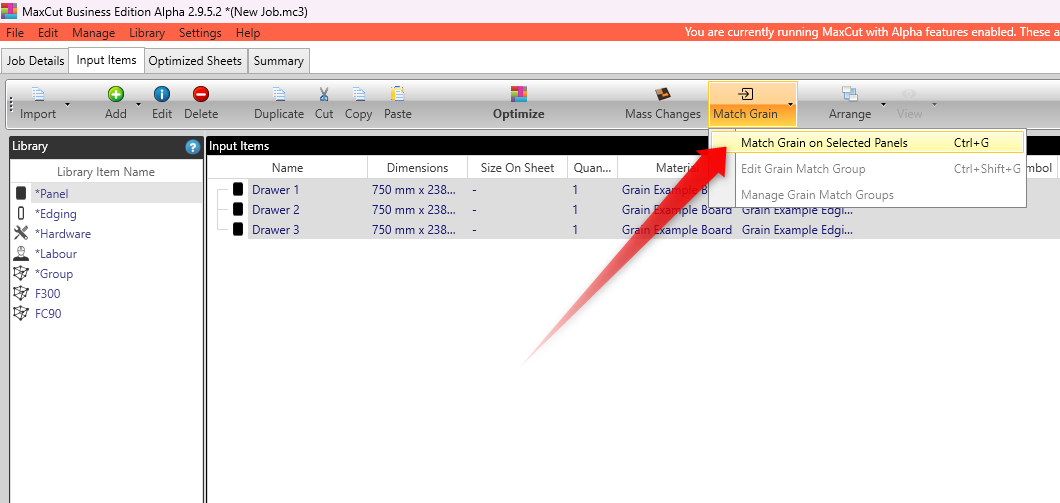
Task: Run Optimize from the toolbar
Action: [519, 104]
